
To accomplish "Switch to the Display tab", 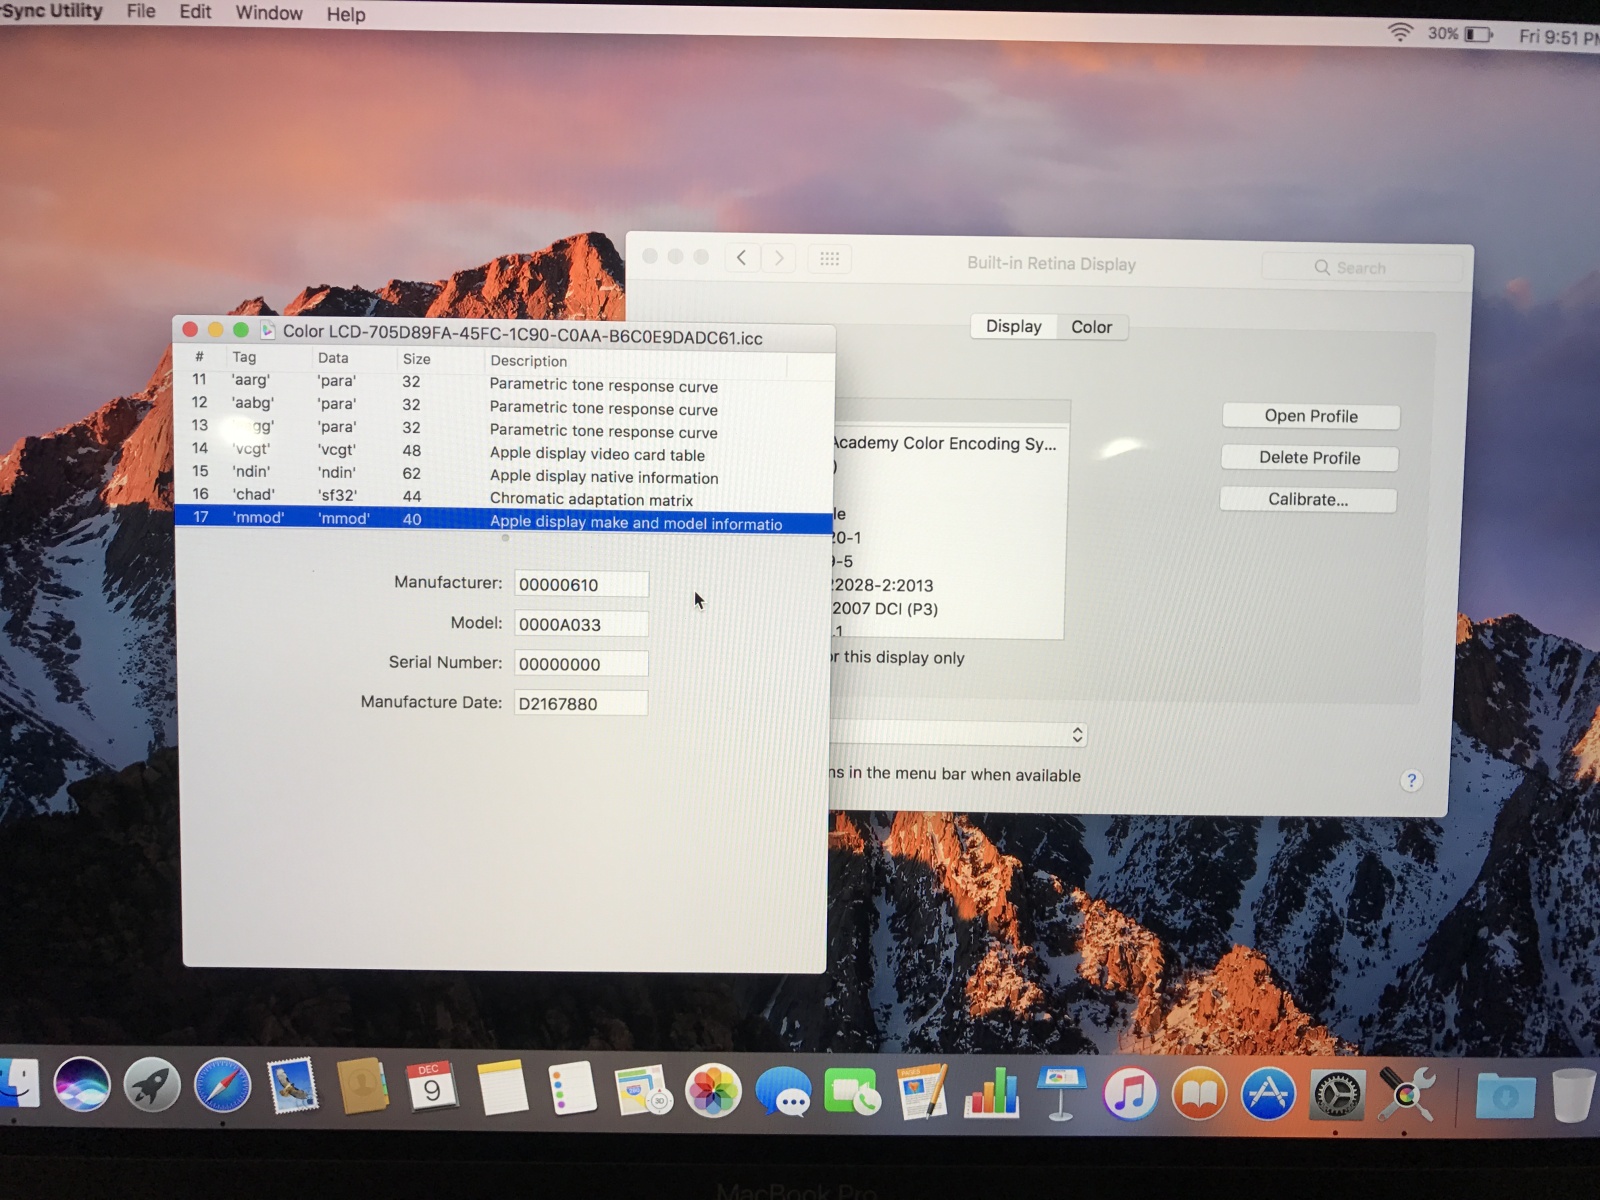I will click(x=1013, y=326).
